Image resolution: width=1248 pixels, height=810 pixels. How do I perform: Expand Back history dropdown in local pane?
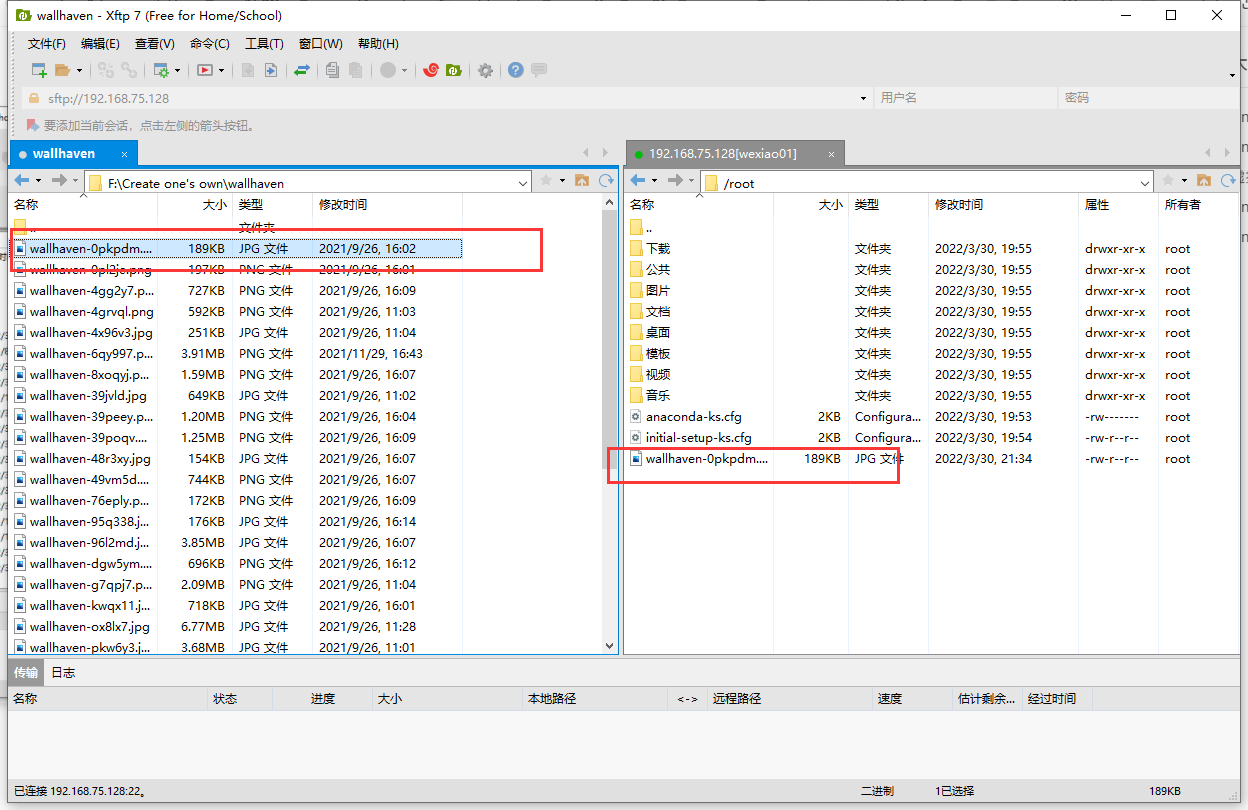pyautogui.click(x=39, y=181)
